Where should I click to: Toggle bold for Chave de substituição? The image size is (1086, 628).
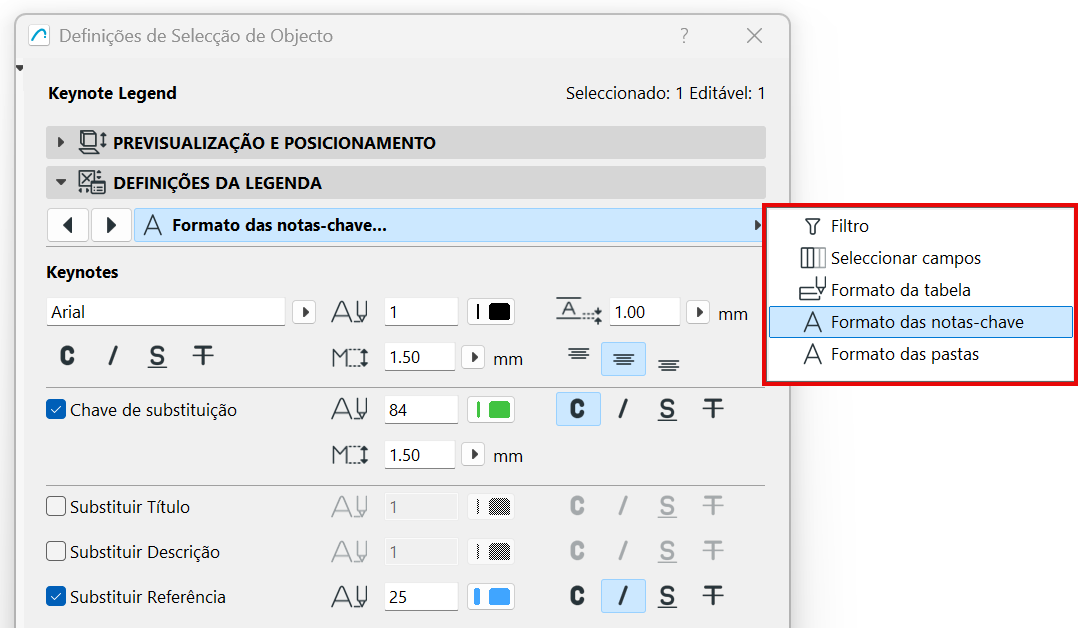(578, 409)
